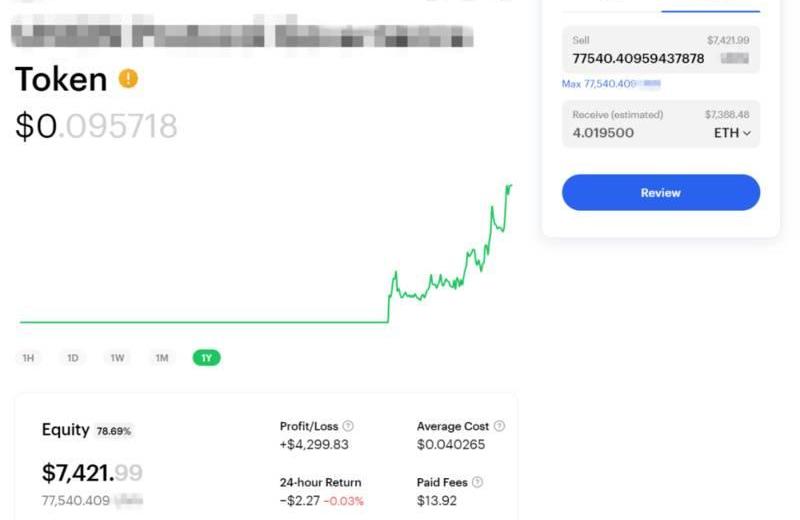800x520 pixels.
Task: Open the Profit/Loss help icon
Action: coord(348,426)
